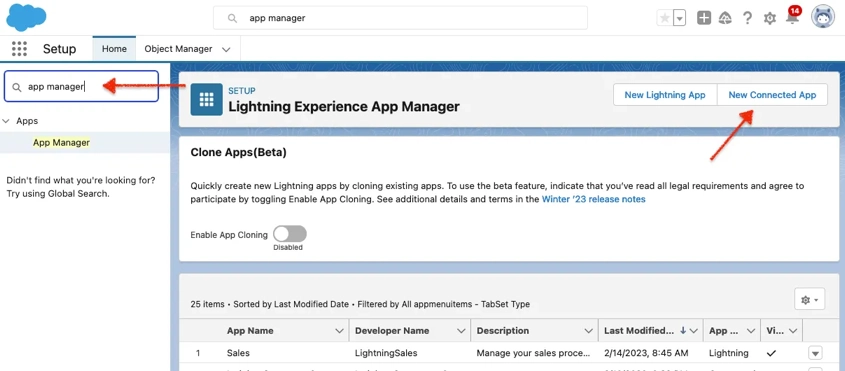Open the Favorites star icon
This screenshot has height=371, width=845.
[665, 18]
